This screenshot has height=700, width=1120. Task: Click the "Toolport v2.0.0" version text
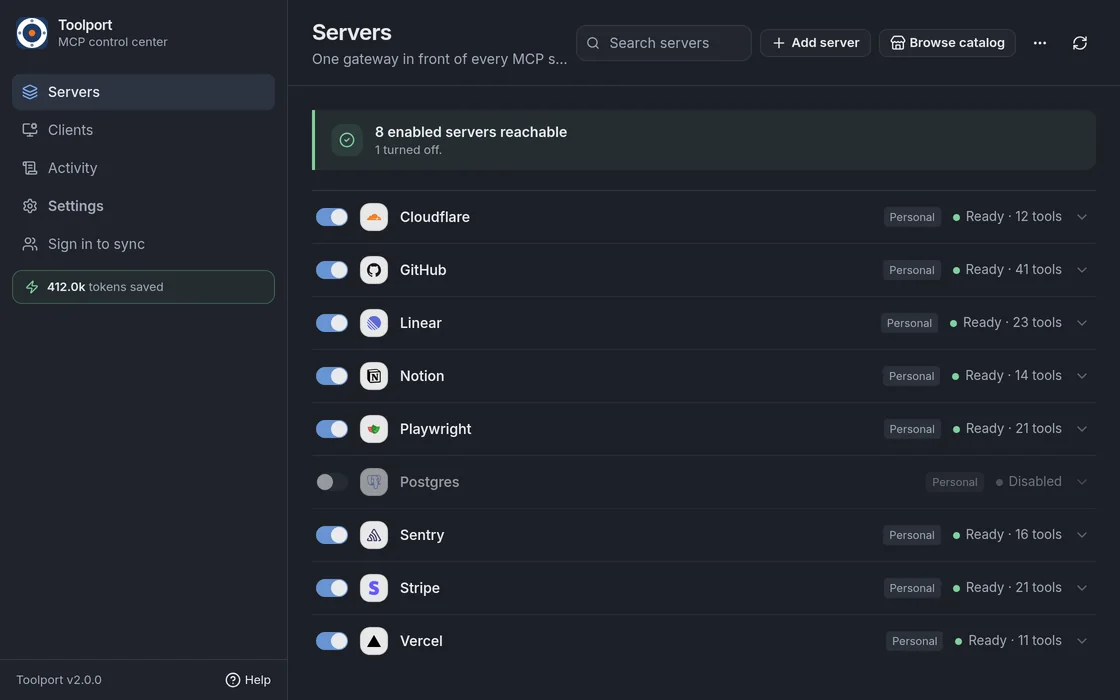click(x=59, y=680)
